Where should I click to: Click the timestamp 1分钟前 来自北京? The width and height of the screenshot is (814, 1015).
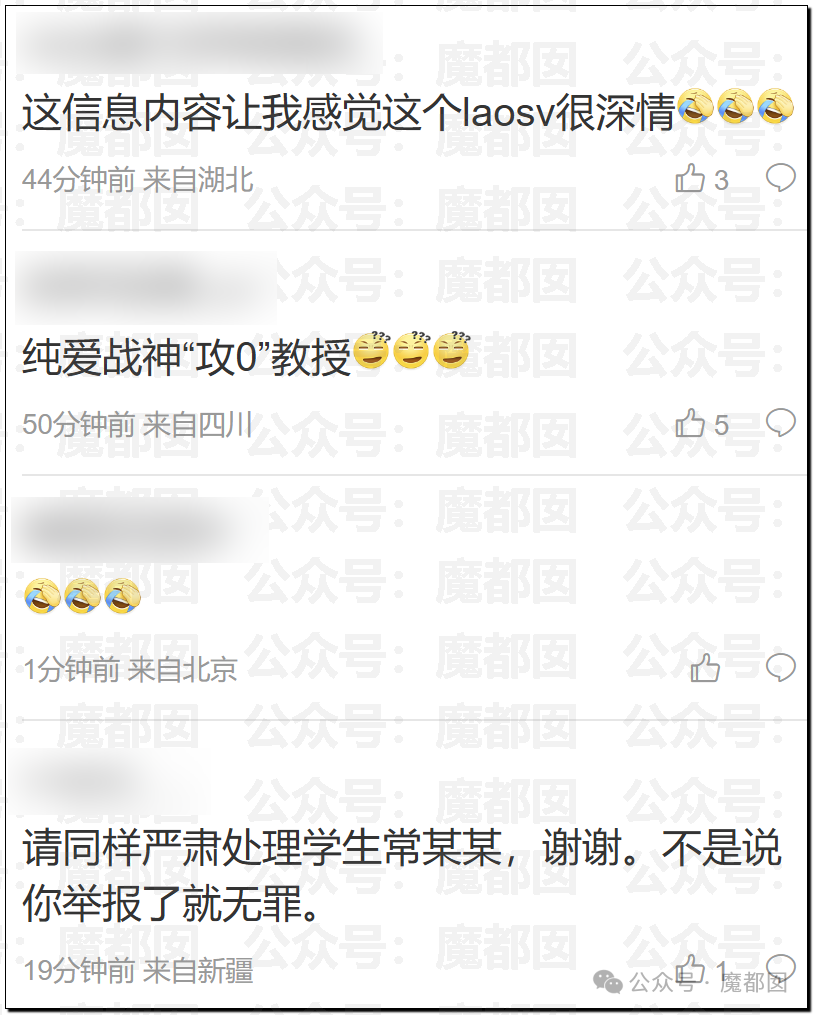coord(130,669)
